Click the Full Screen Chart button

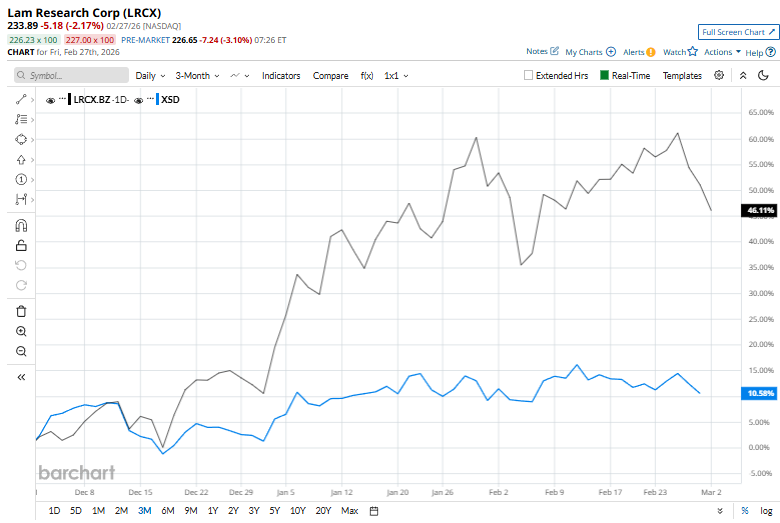click(738, 32)
